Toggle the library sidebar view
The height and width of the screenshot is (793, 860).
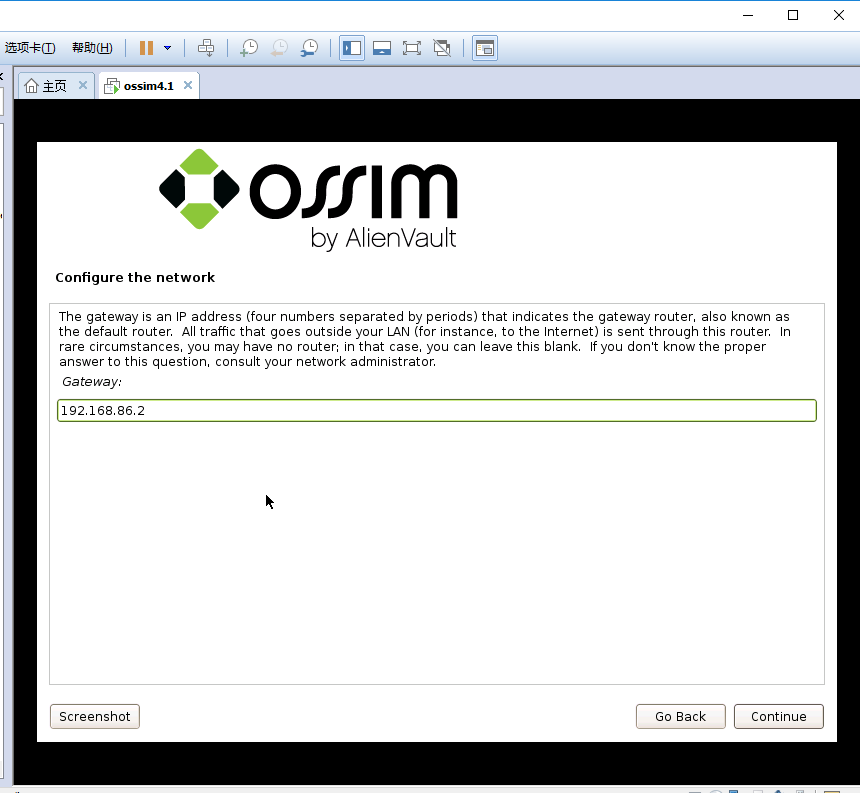point(352,48)
